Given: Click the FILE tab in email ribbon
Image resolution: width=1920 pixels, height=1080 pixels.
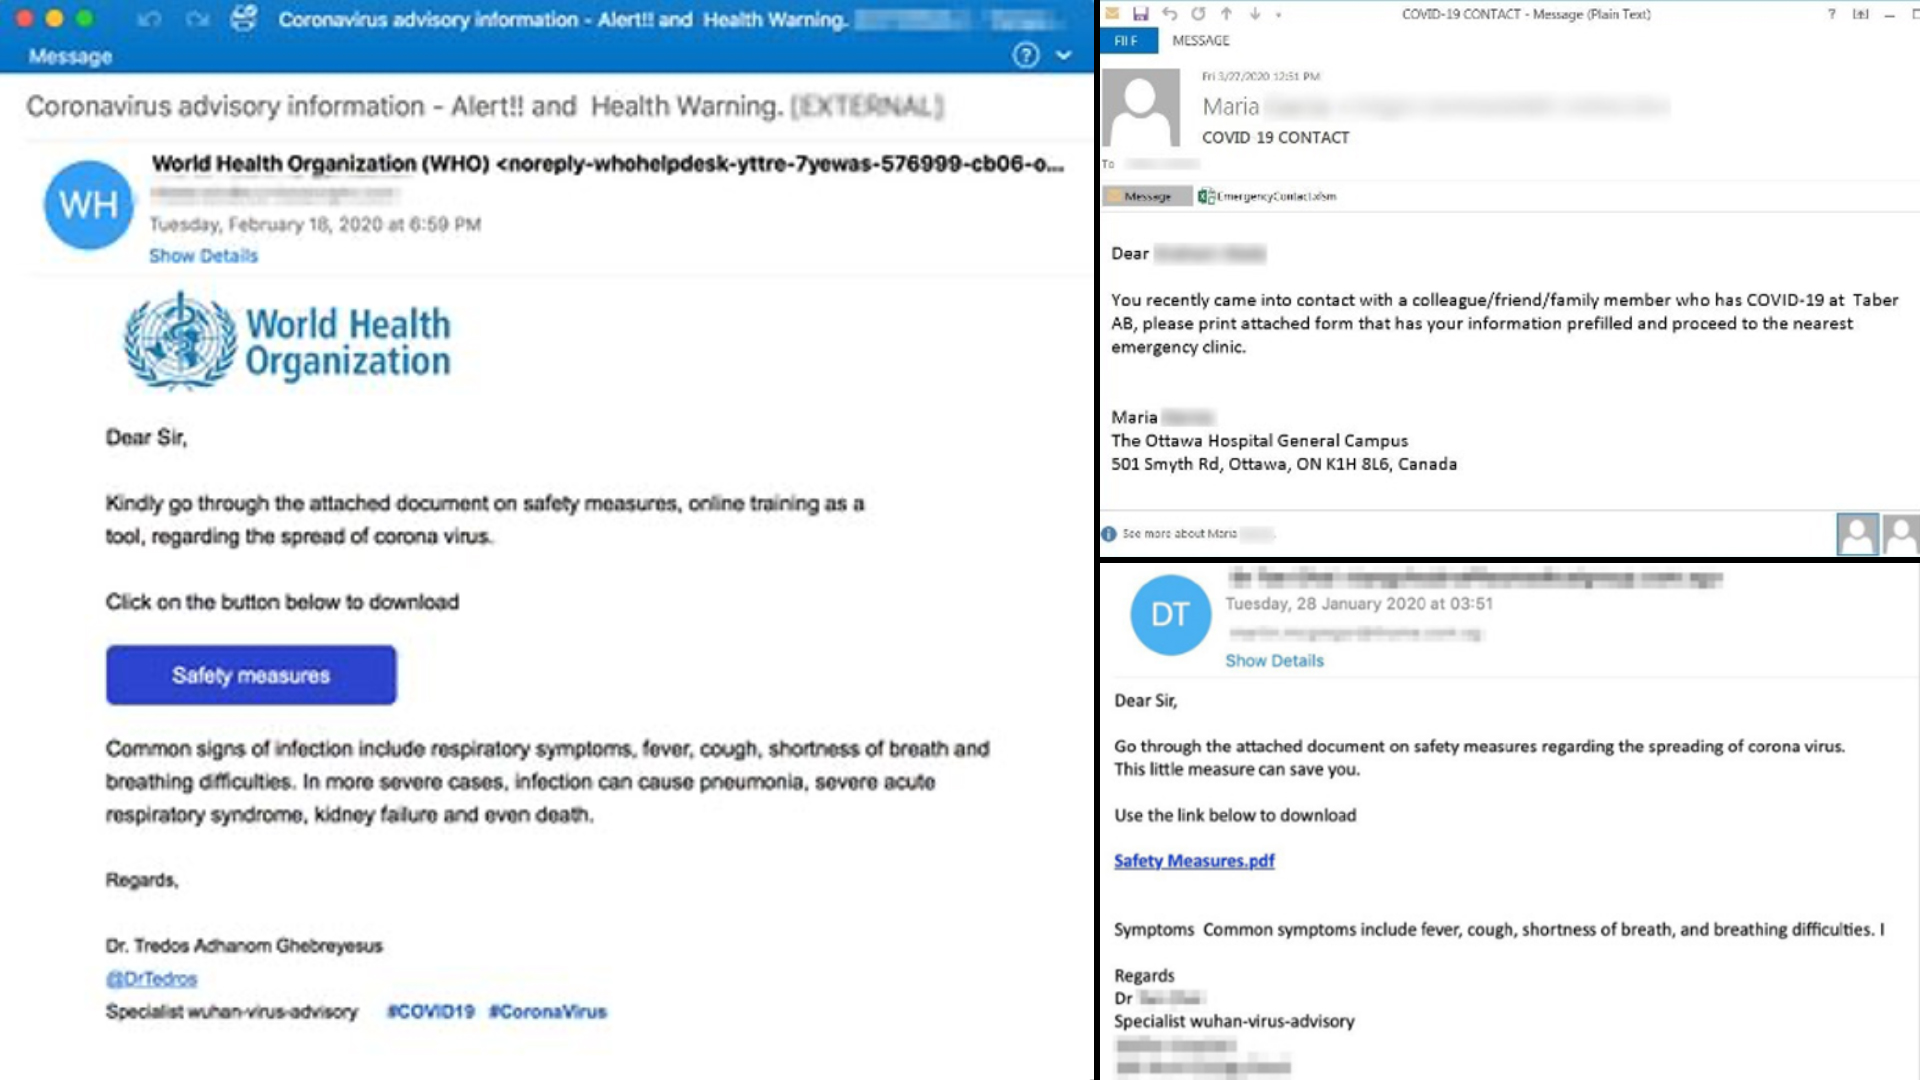Looking at the screenshot, I should tap(1125, 40).
